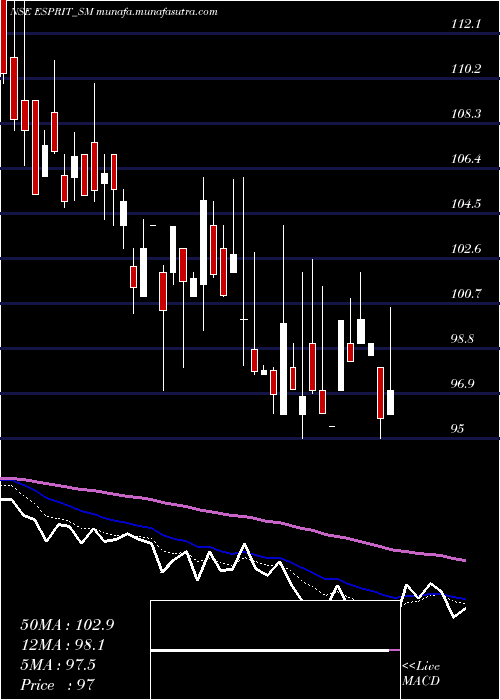Click the <<Live MACD label

(421, 674)
